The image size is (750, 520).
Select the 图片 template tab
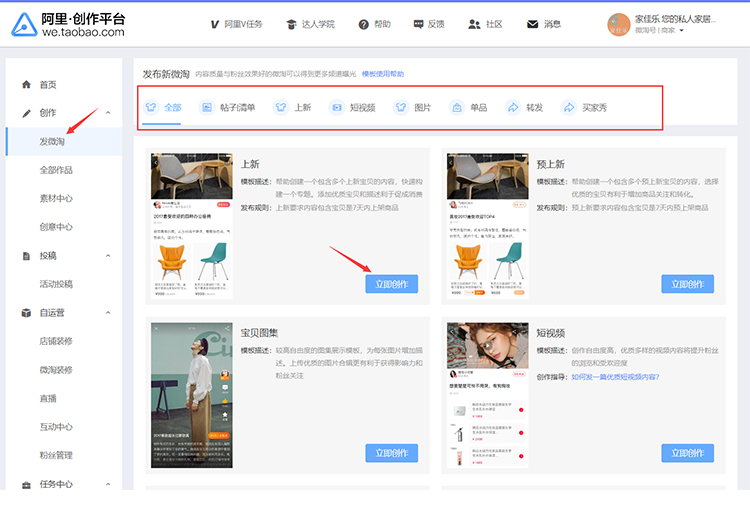[412, 108]
